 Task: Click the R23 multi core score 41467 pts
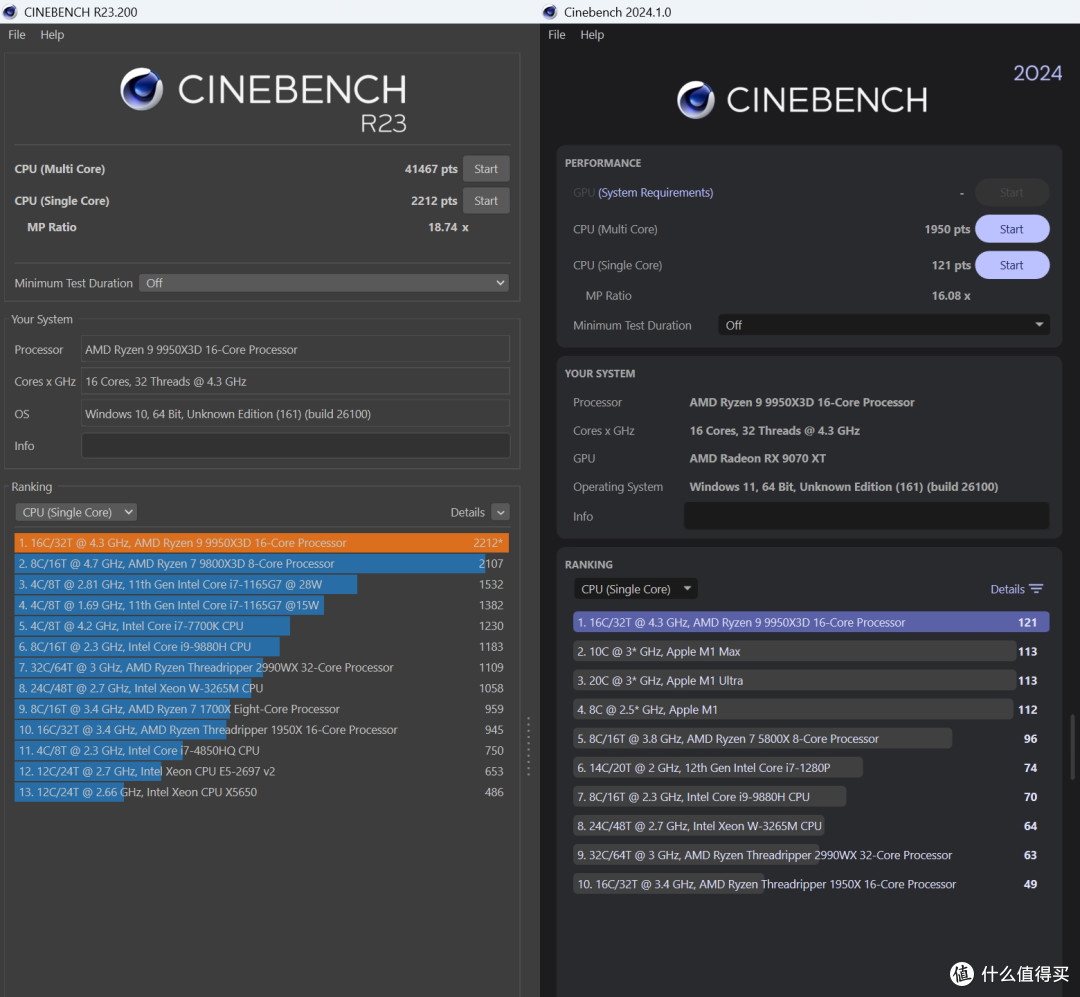coord(431,169)
